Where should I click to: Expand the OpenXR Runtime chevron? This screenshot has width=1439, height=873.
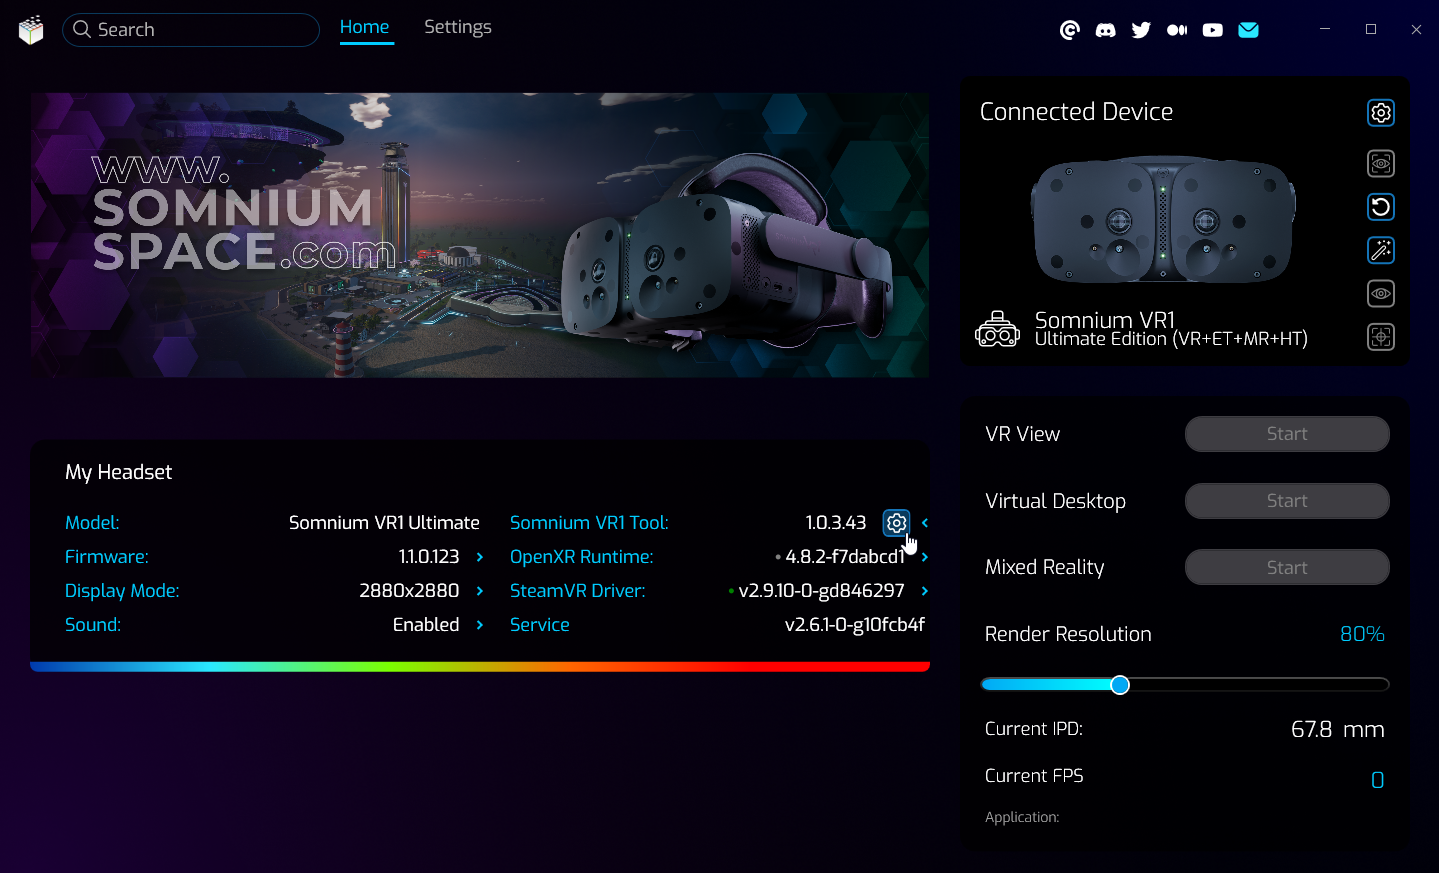[925, 557]
